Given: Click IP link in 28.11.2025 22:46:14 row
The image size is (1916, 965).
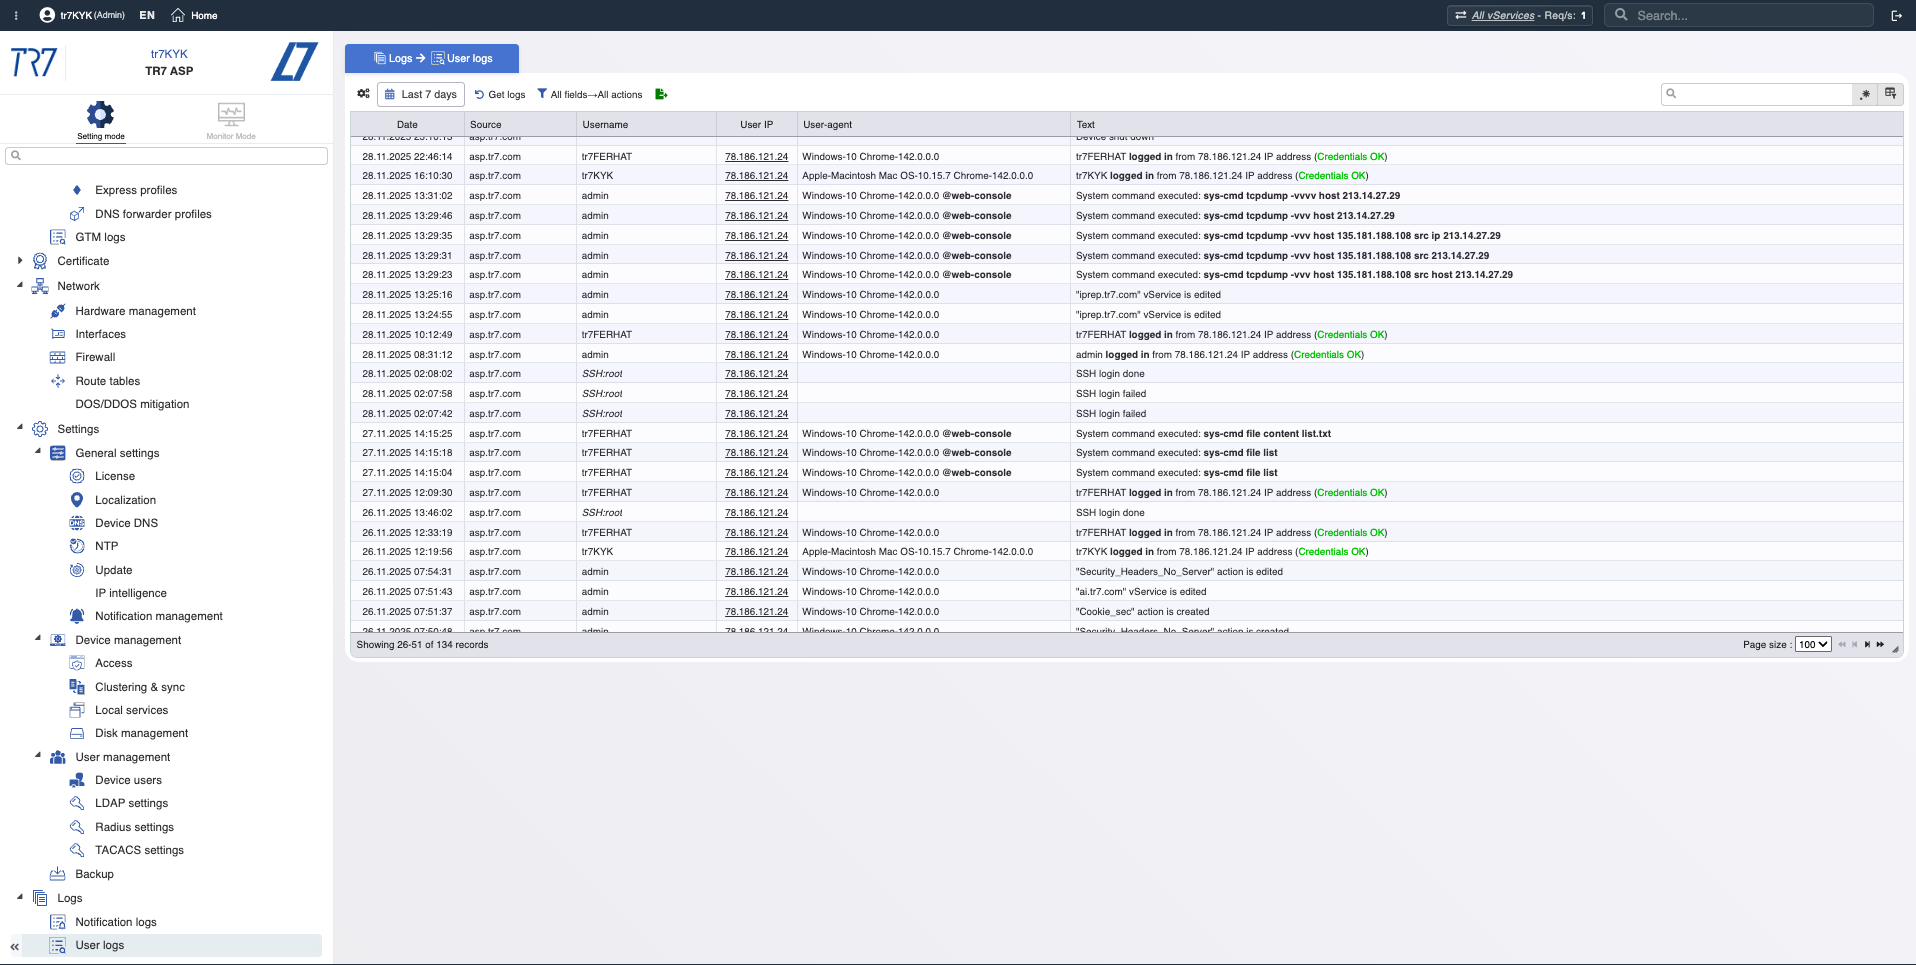Looking at the screenshot, I should point(756,157).
